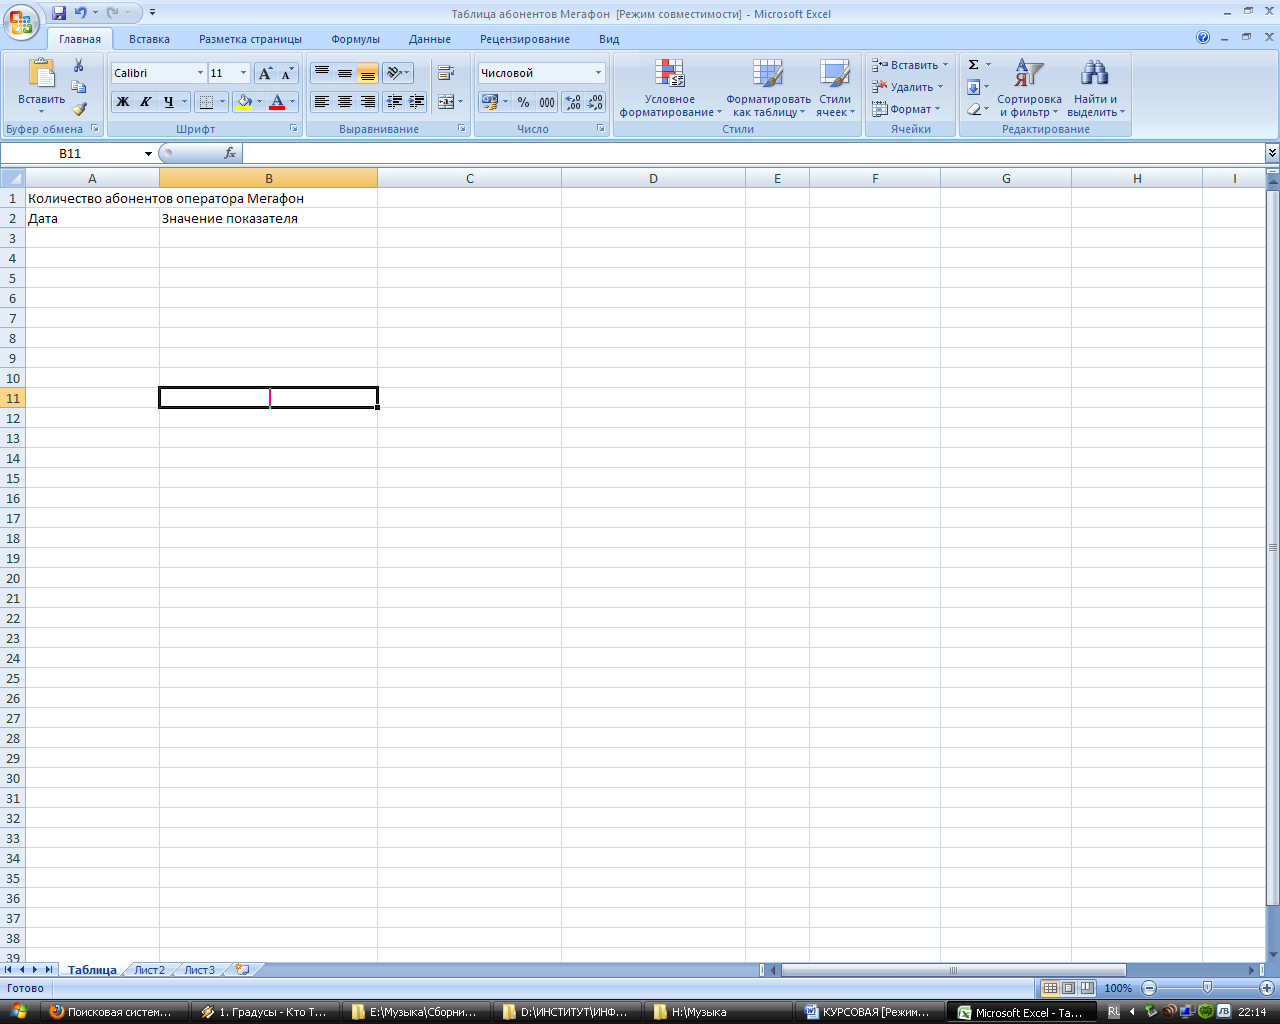Open the round Office button menu

(x=20, y=20)
